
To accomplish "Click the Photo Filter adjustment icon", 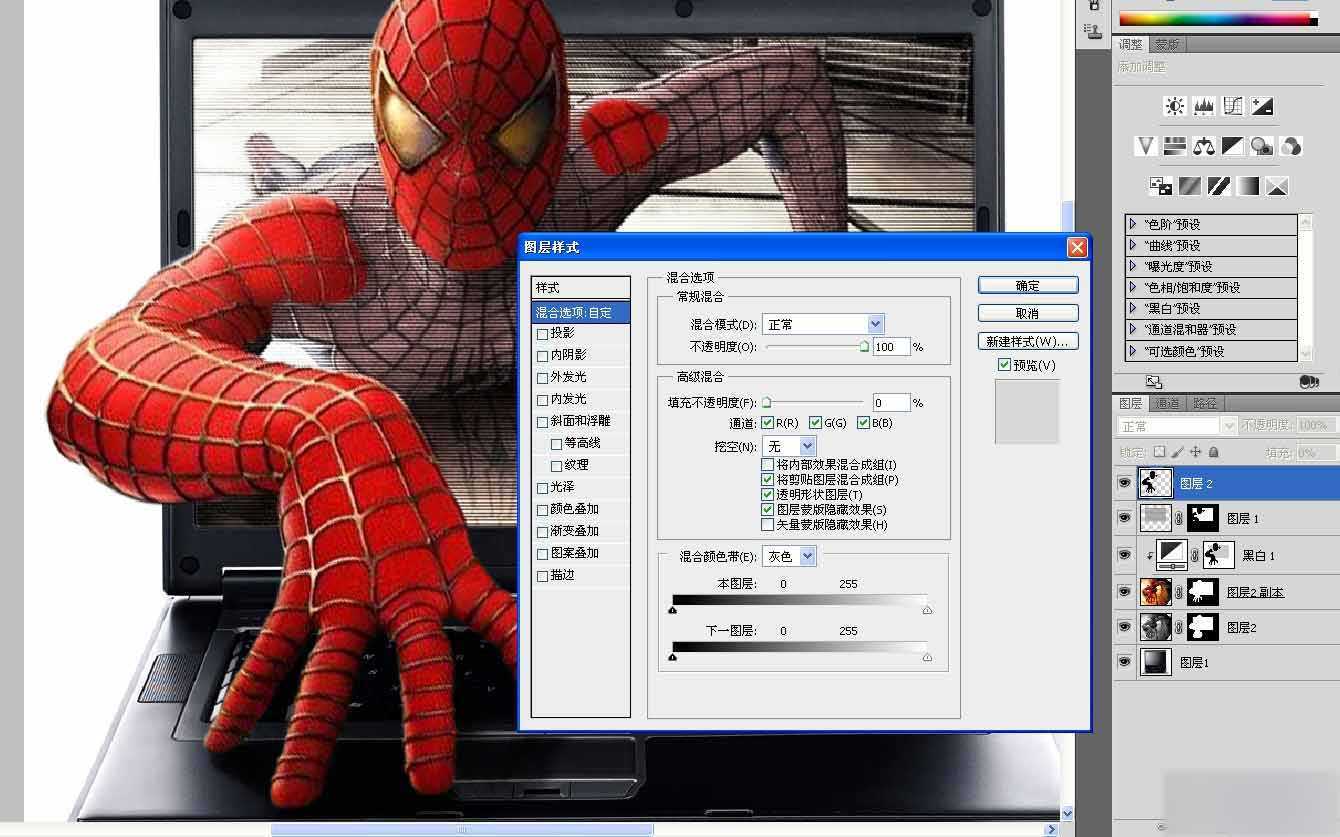I will 1262,146.
